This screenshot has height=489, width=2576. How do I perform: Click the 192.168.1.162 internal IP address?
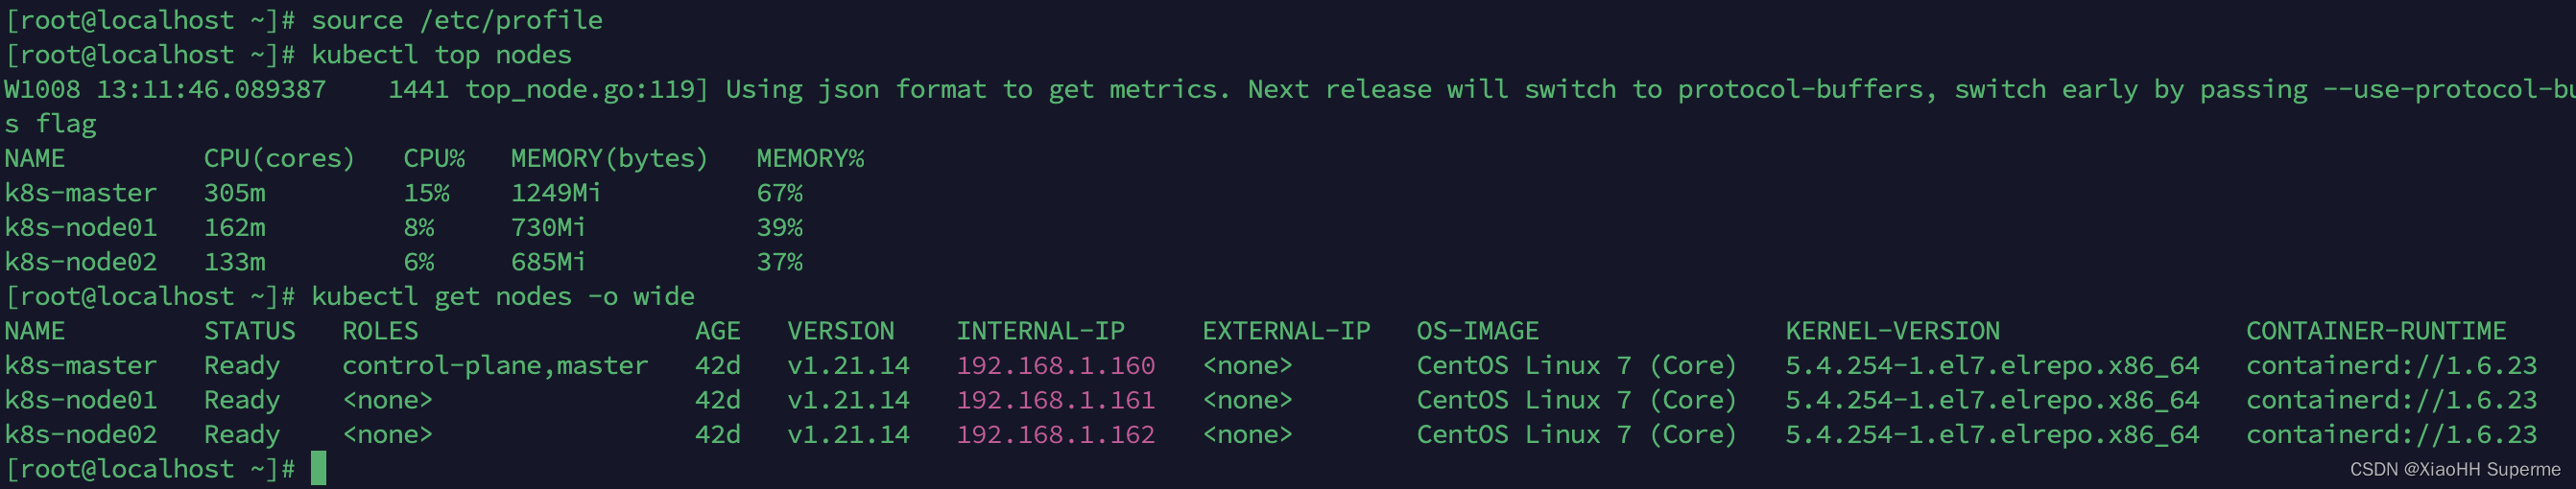[x=1055, y=434]
